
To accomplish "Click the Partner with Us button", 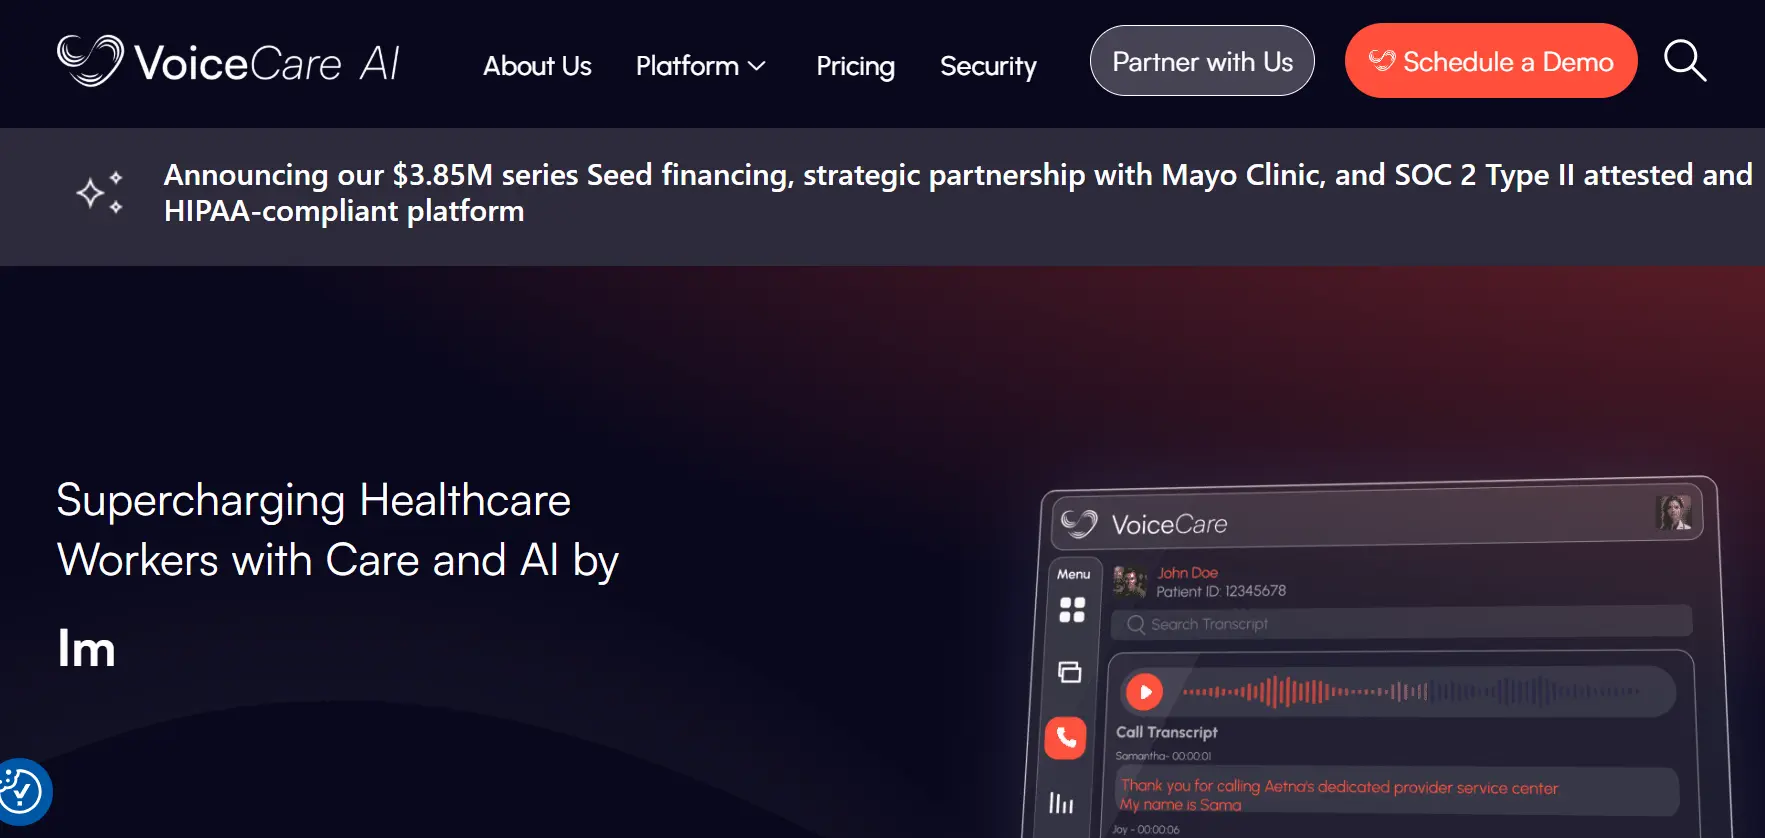I will (x=1202, y=61).
